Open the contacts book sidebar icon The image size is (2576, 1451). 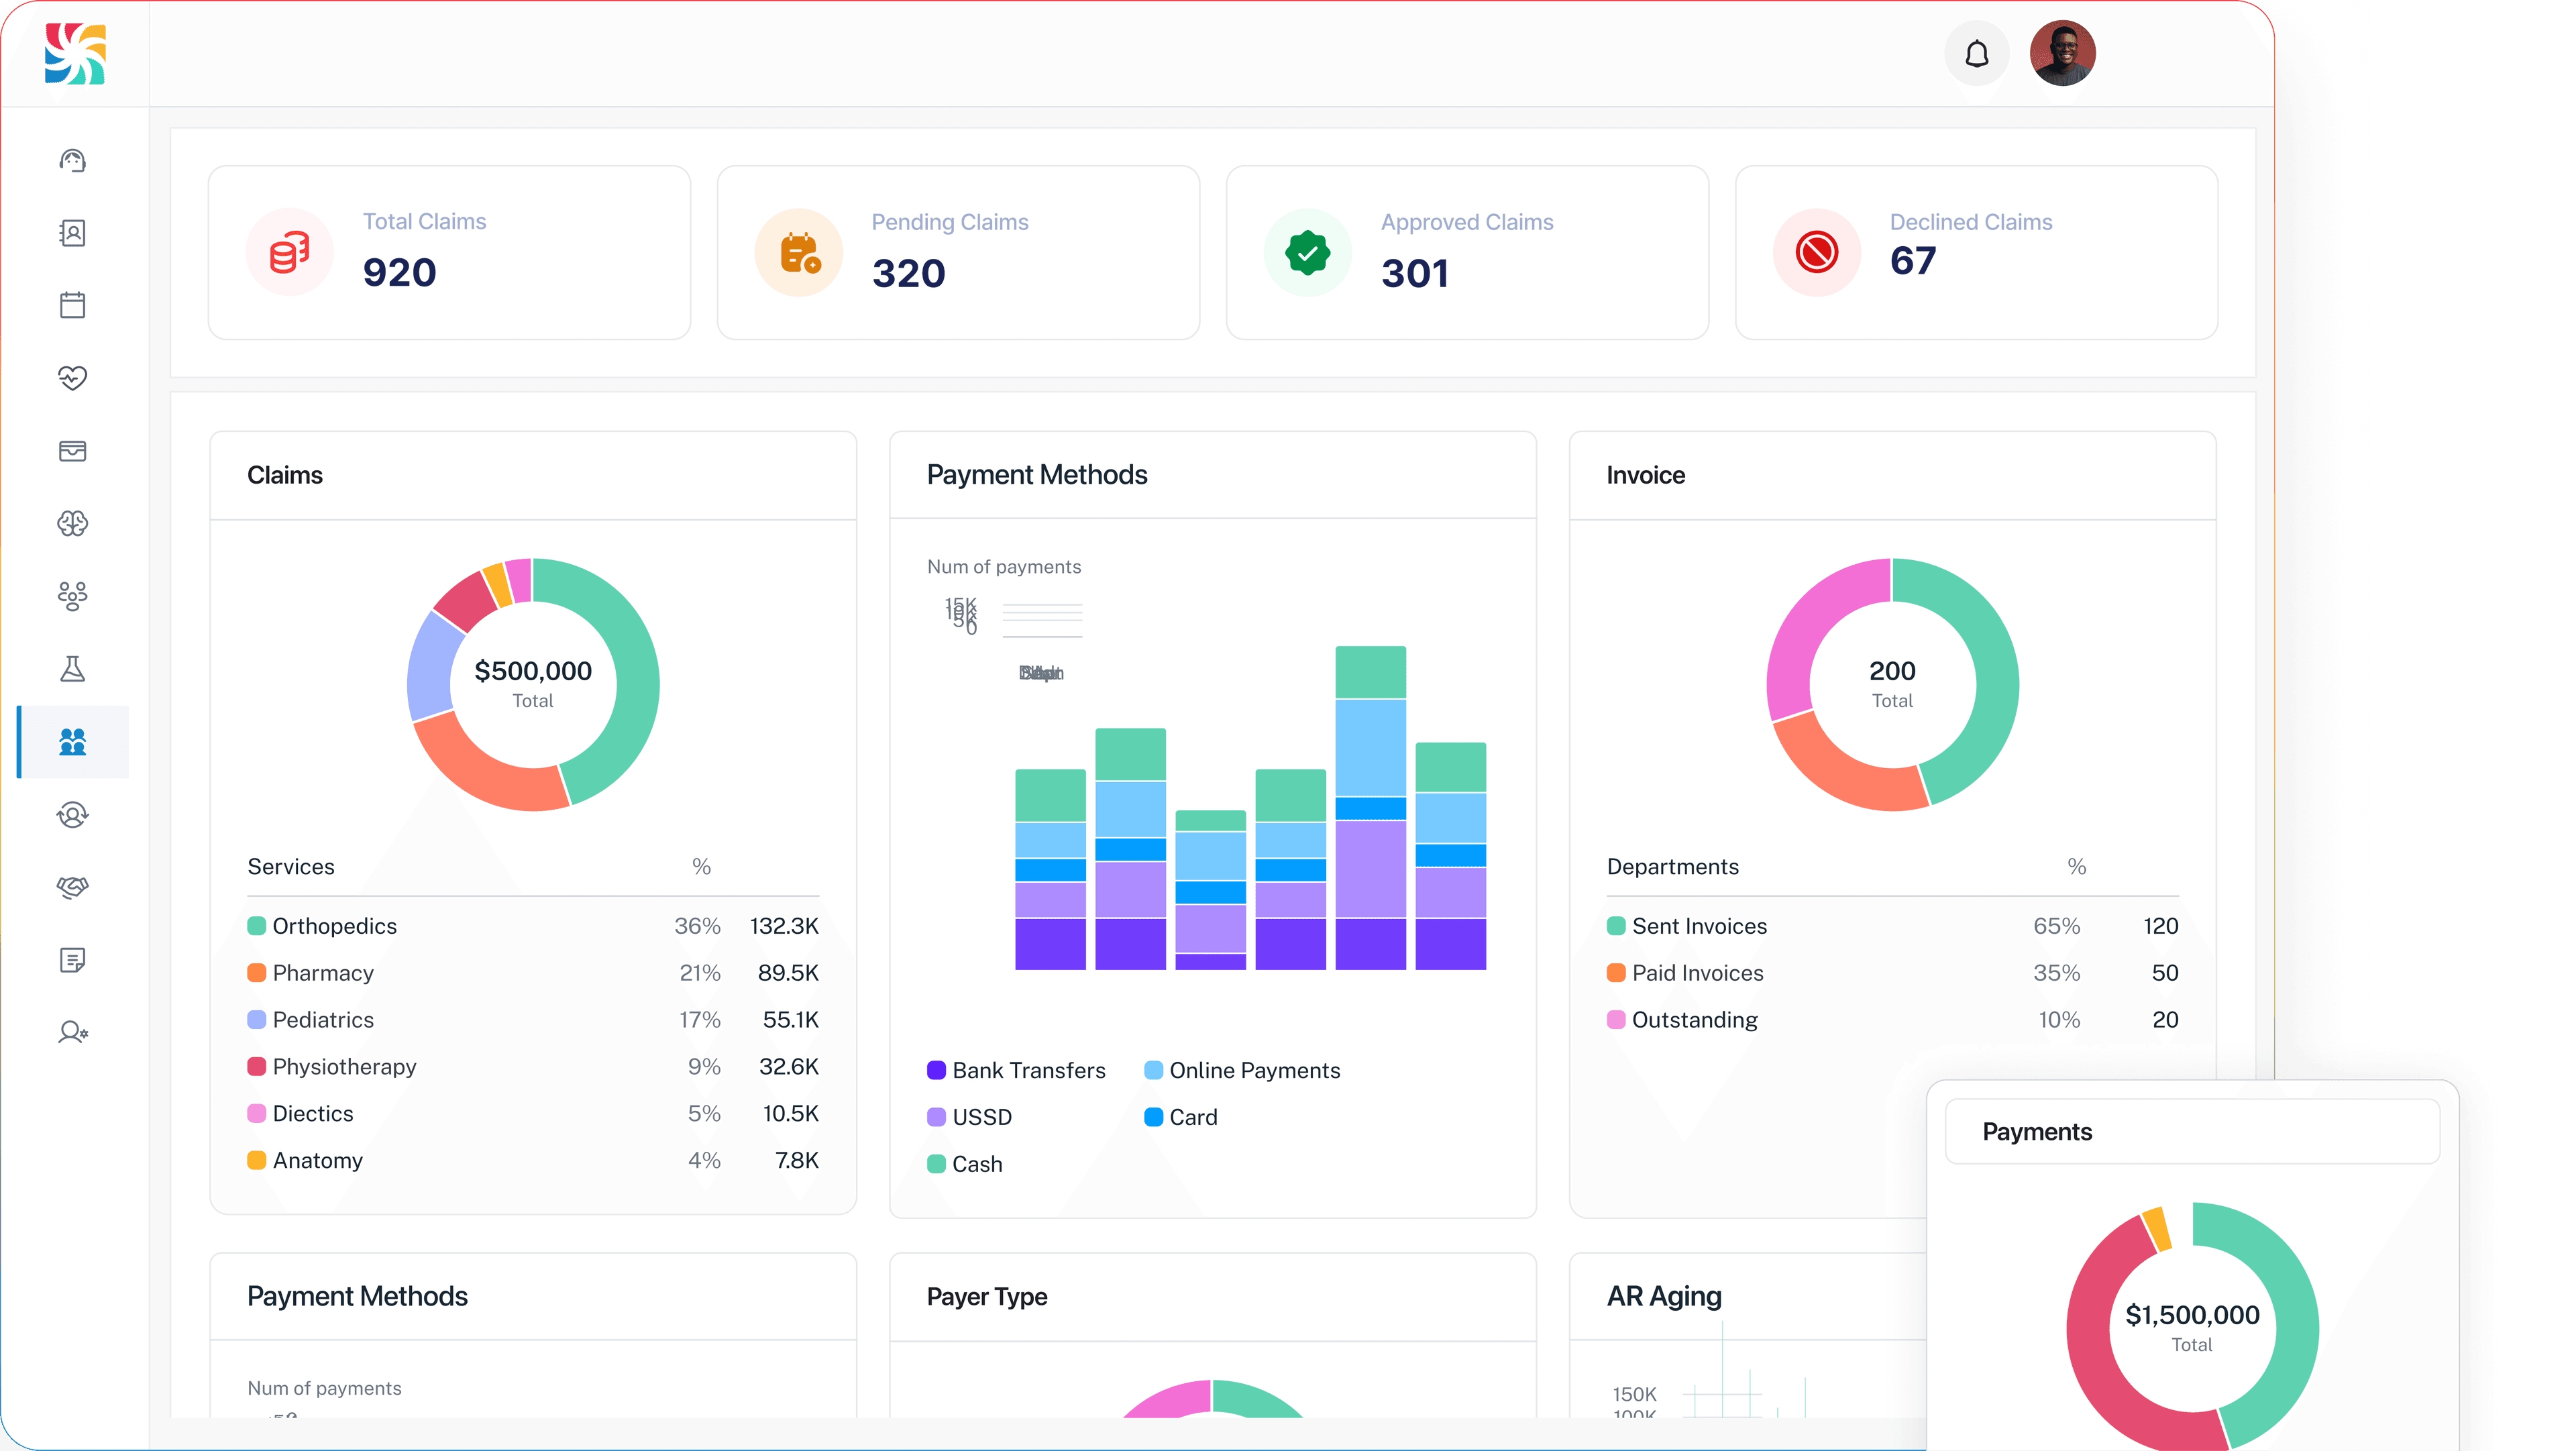click(72, 233)
